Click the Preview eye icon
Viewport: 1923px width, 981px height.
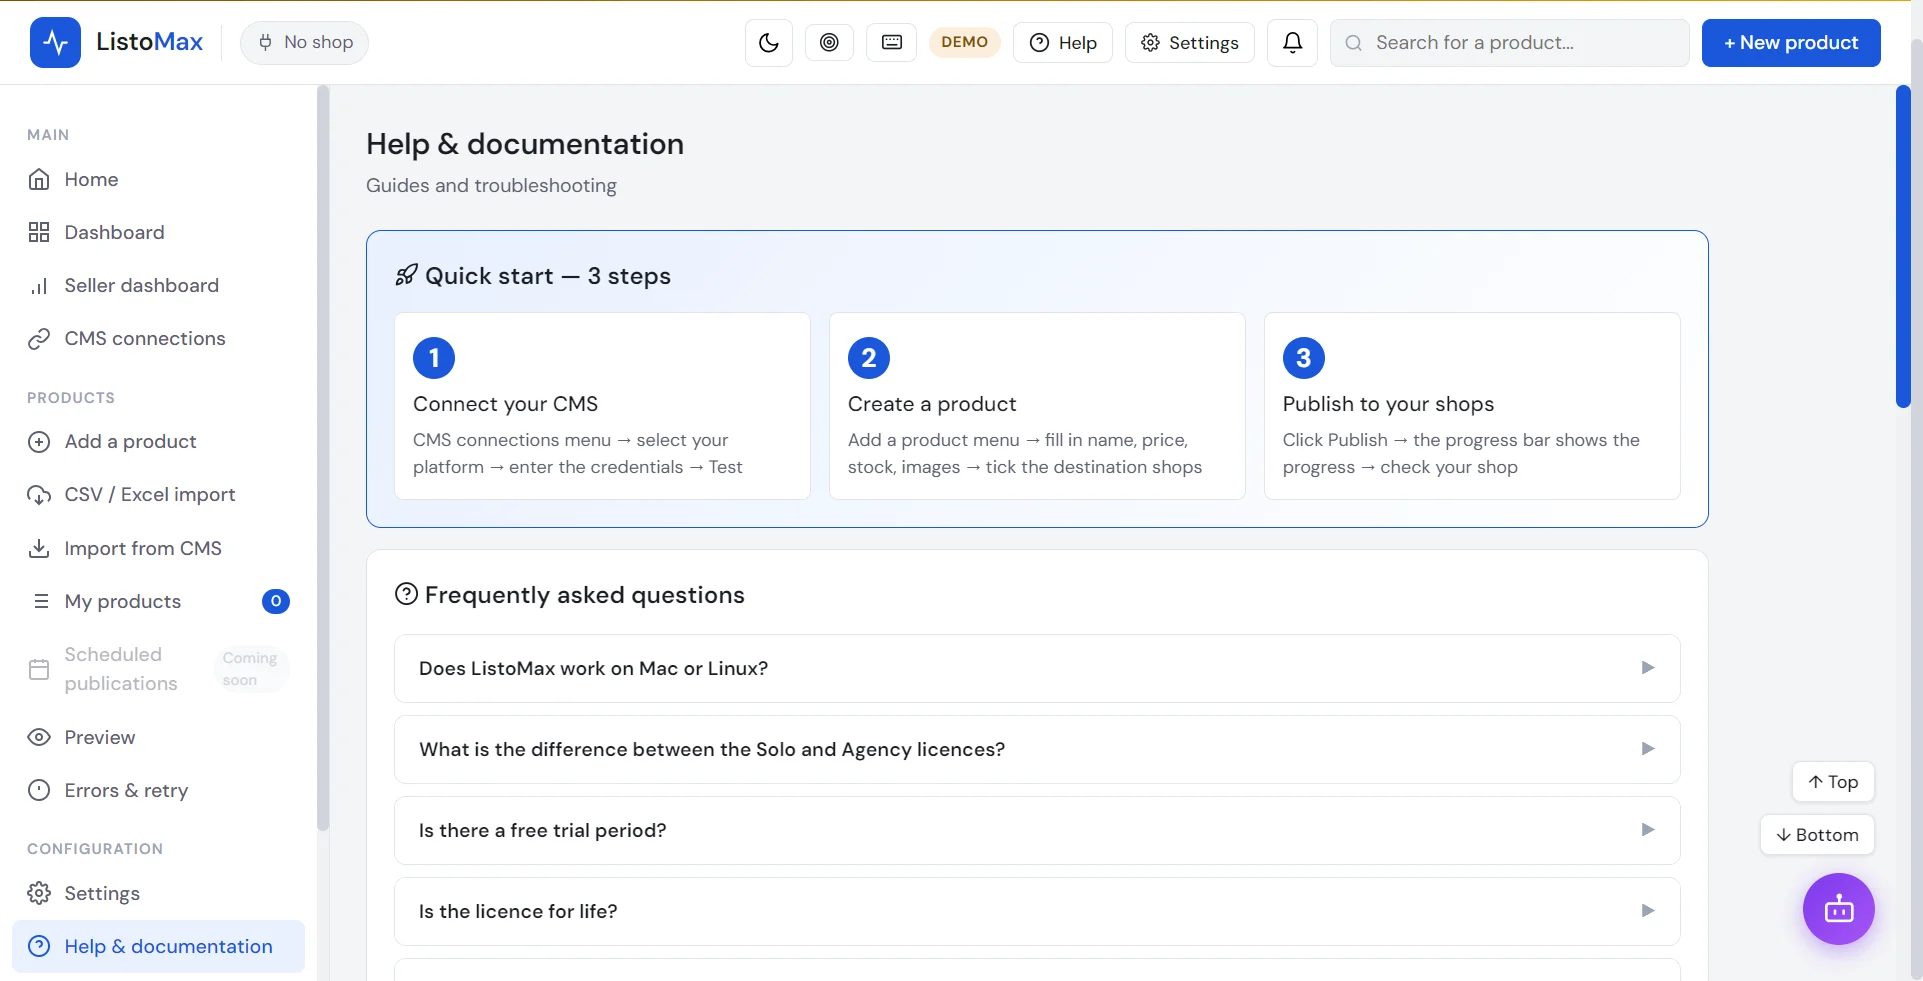(39, 737)
